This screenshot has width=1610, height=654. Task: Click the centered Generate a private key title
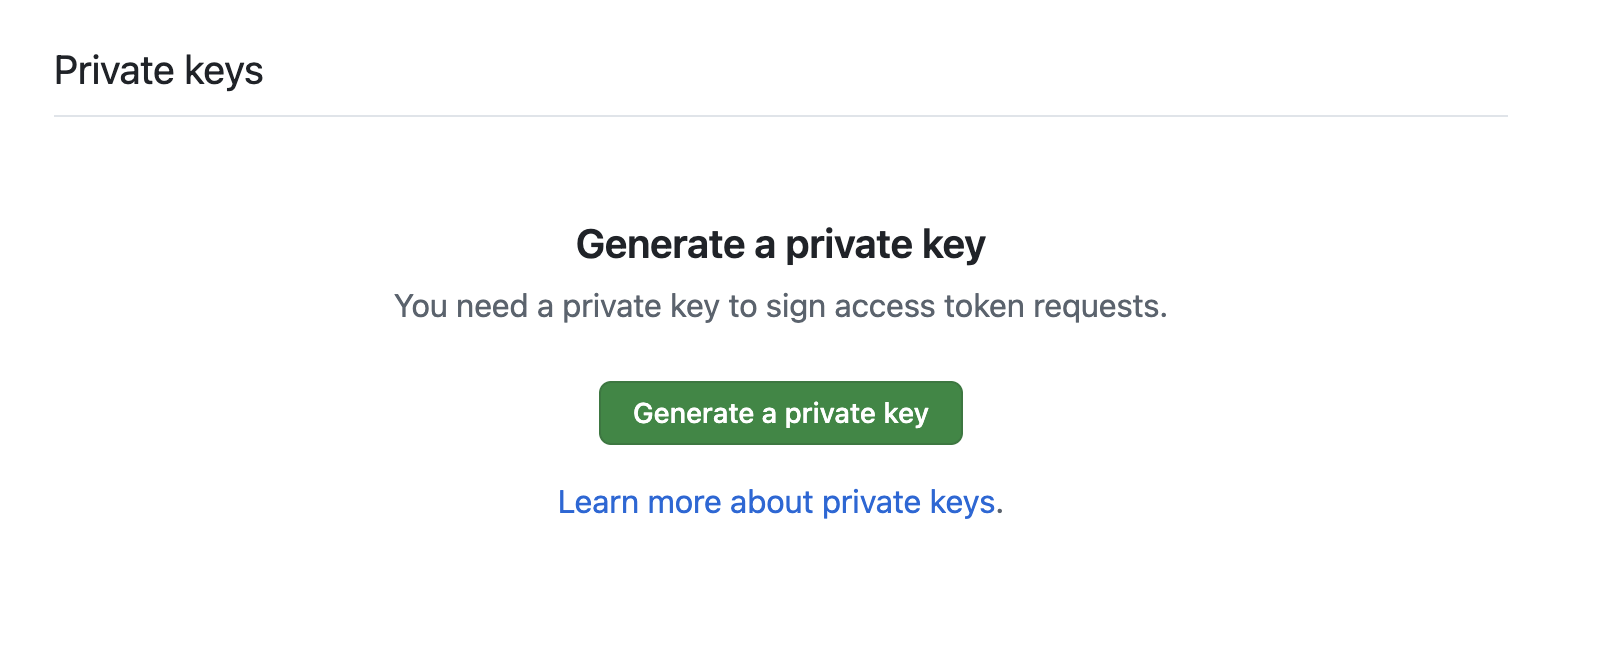[x=780, y=245]
